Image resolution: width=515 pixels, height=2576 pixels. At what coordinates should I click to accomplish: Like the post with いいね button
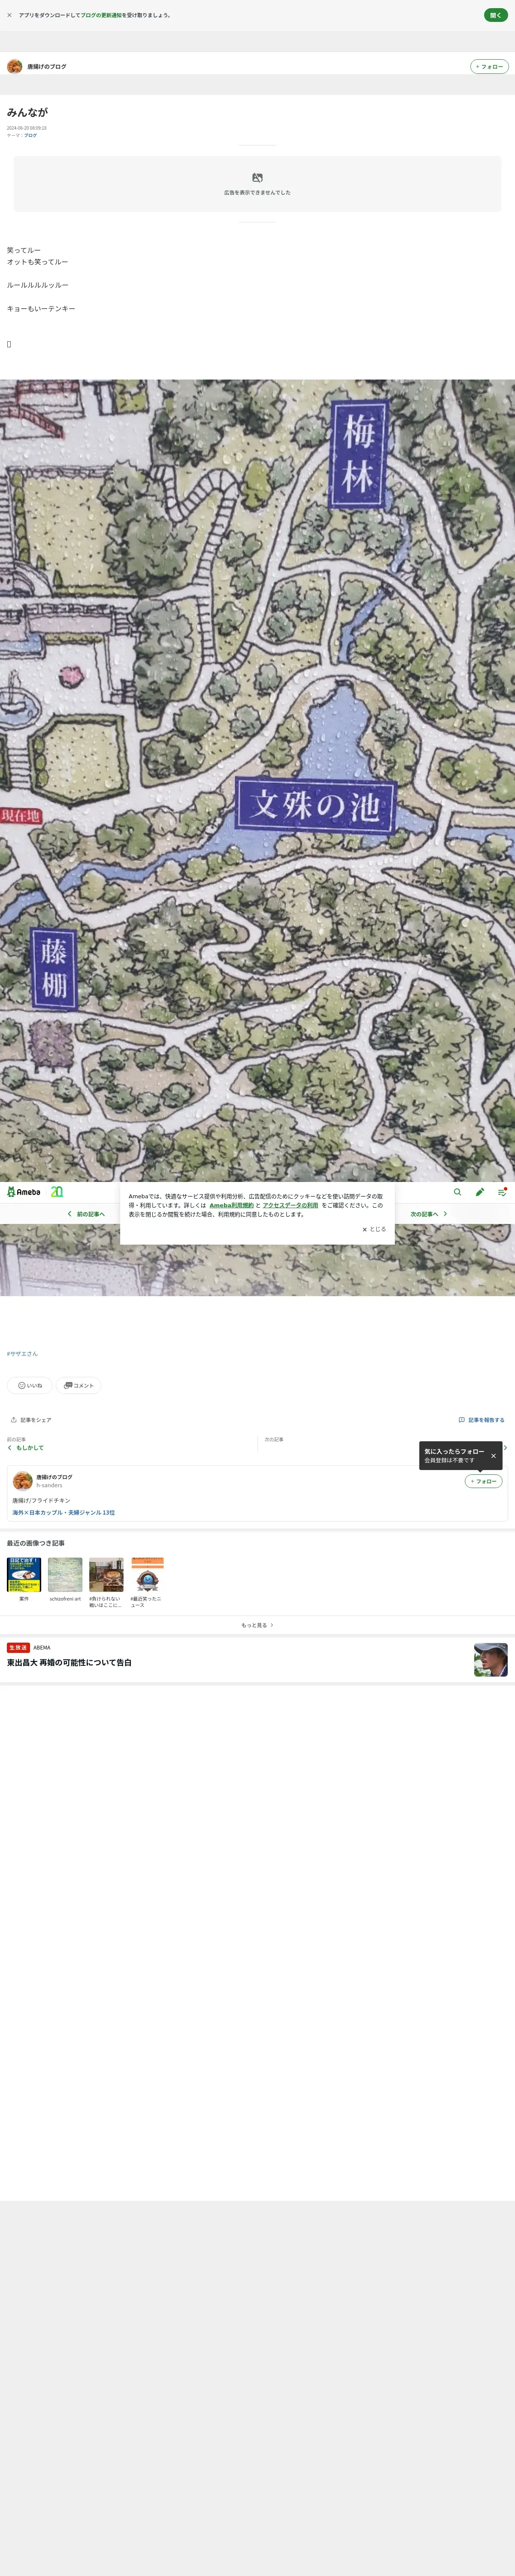[30, 1385]
